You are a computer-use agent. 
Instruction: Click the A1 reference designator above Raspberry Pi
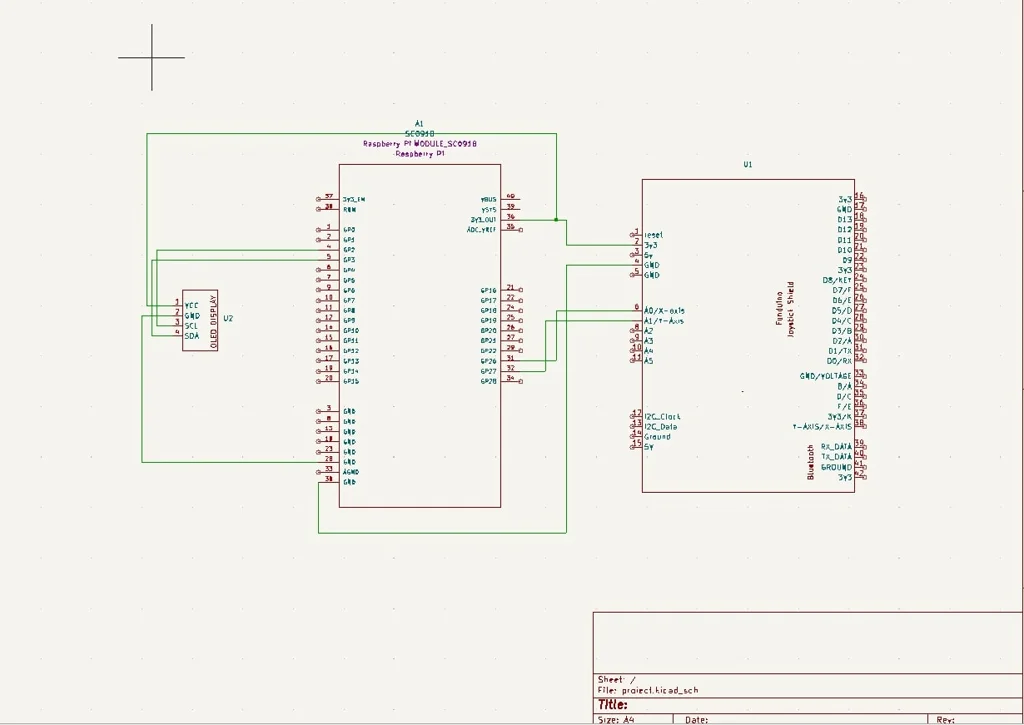[x=419, y=123]
